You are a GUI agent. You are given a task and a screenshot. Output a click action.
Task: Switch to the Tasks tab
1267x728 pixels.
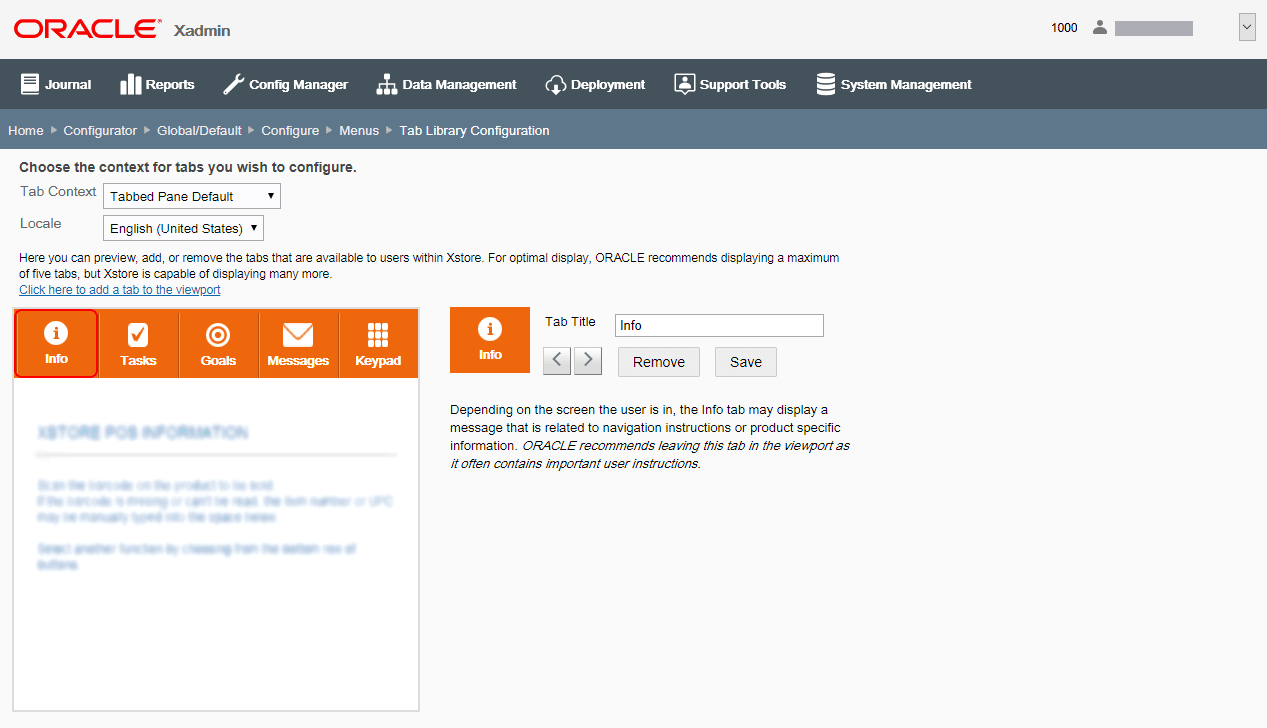pyautogui.click(x=137, y=344)
